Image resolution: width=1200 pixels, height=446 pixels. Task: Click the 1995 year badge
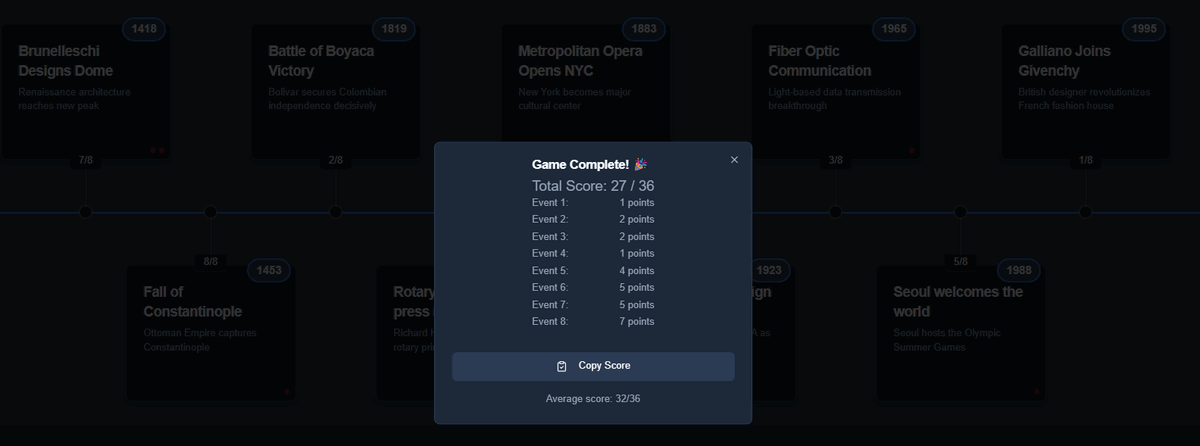[x=1144, y=29]
